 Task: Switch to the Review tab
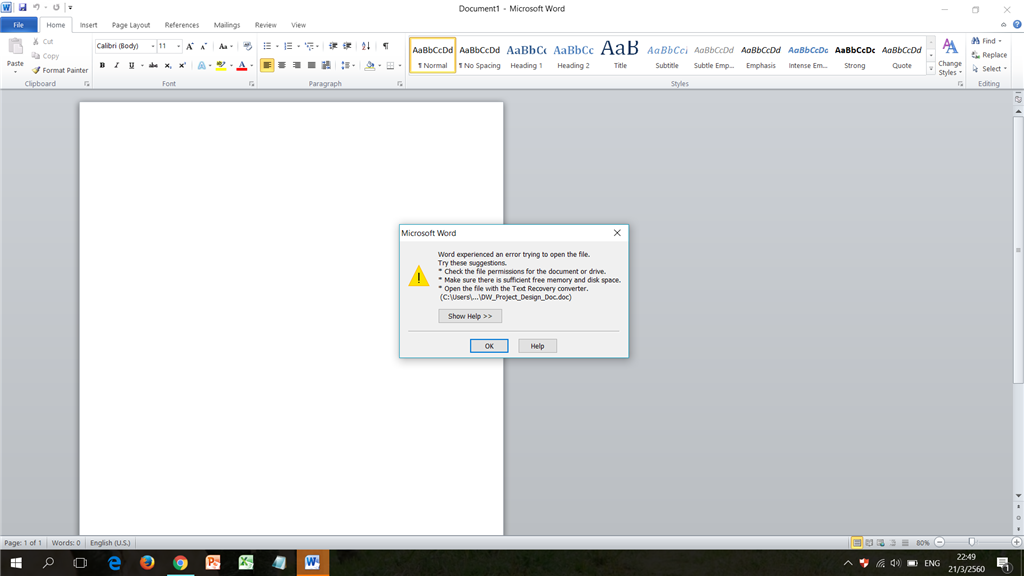265,25
